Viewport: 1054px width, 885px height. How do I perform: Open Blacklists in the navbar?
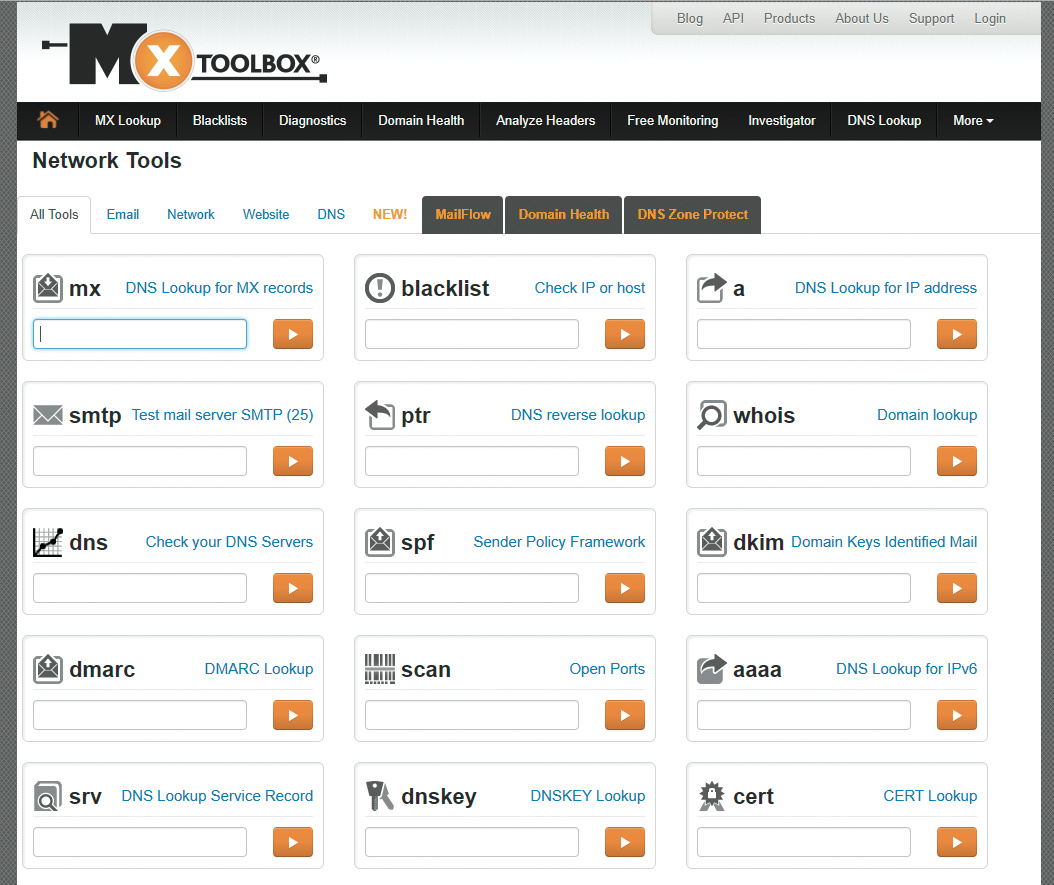point(220,120)
